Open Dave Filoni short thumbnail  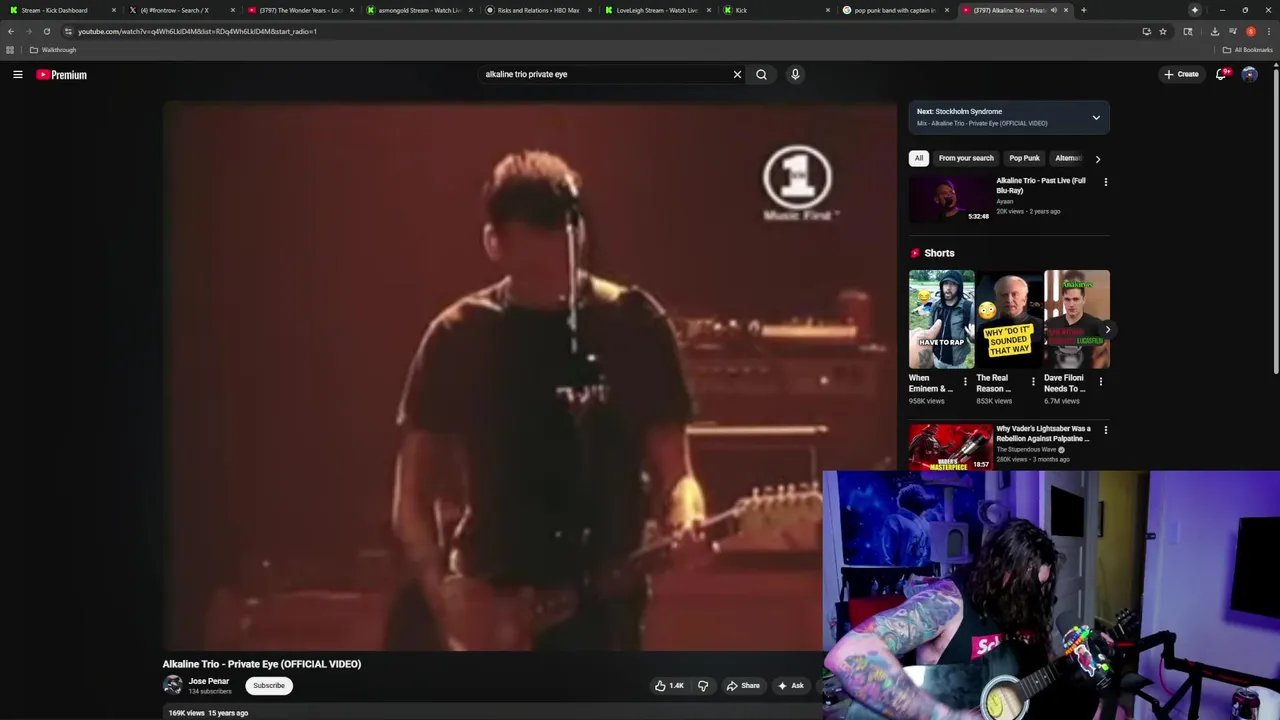click(1077, 320)
